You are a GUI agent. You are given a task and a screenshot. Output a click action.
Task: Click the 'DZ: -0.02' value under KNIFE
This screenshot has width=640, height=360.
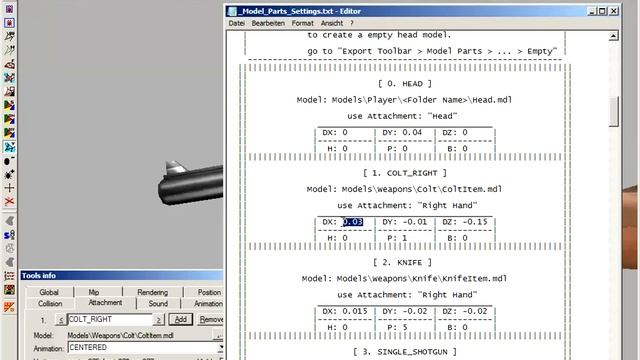[x=464, y=311]
